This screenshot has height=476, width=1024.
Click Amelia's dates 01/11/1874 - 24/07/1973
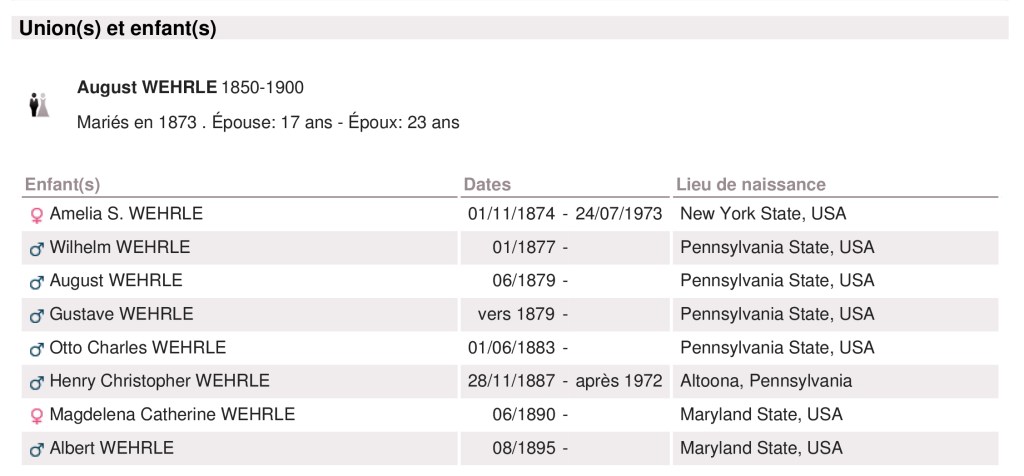pos(564,214)
